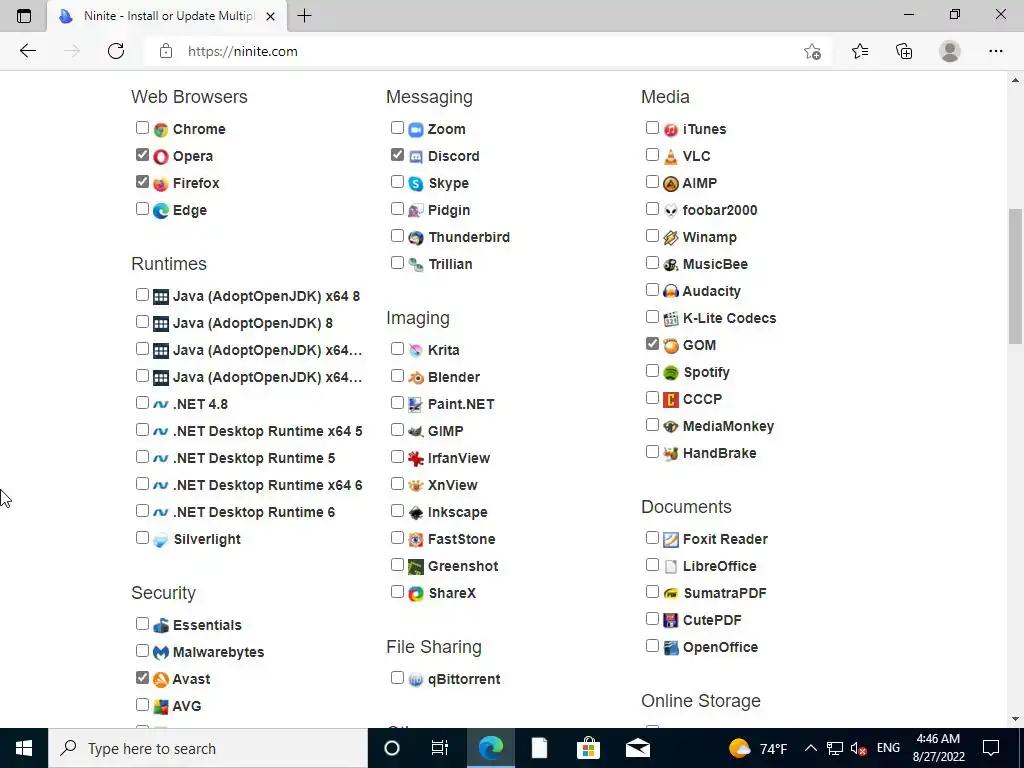Go back to previous page
The image size is (1024, 768).
(28, 51)
